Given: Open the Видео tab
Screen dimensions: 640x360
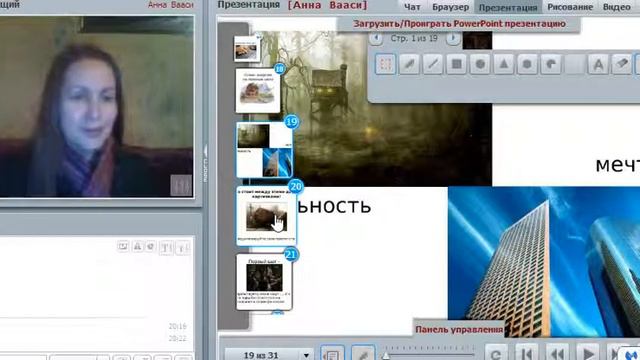Looking at the screenshot, I should (x=616, y=7).
